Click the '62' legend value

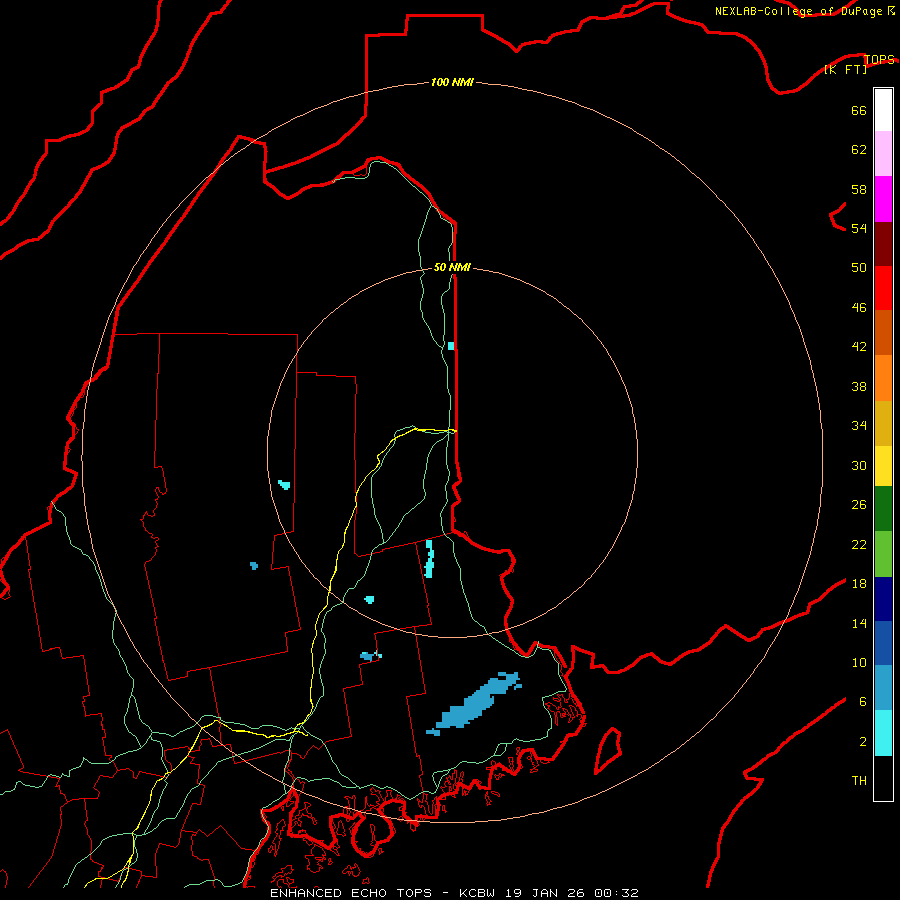859,150
